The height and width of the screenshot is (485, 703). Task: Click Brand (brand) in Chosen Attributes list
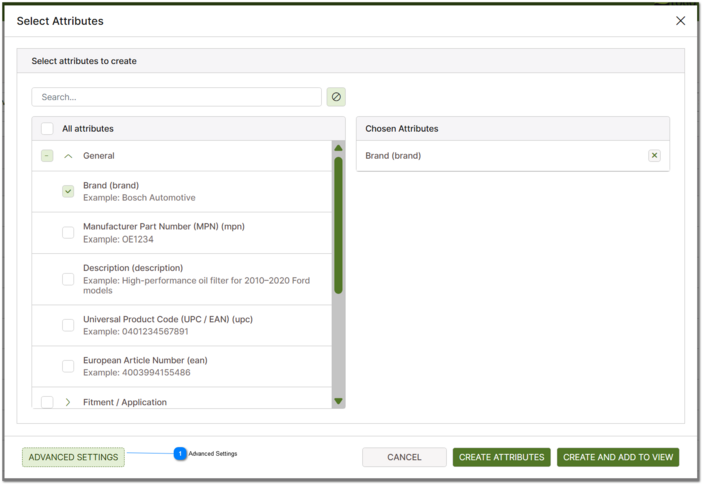pos(393,156)
